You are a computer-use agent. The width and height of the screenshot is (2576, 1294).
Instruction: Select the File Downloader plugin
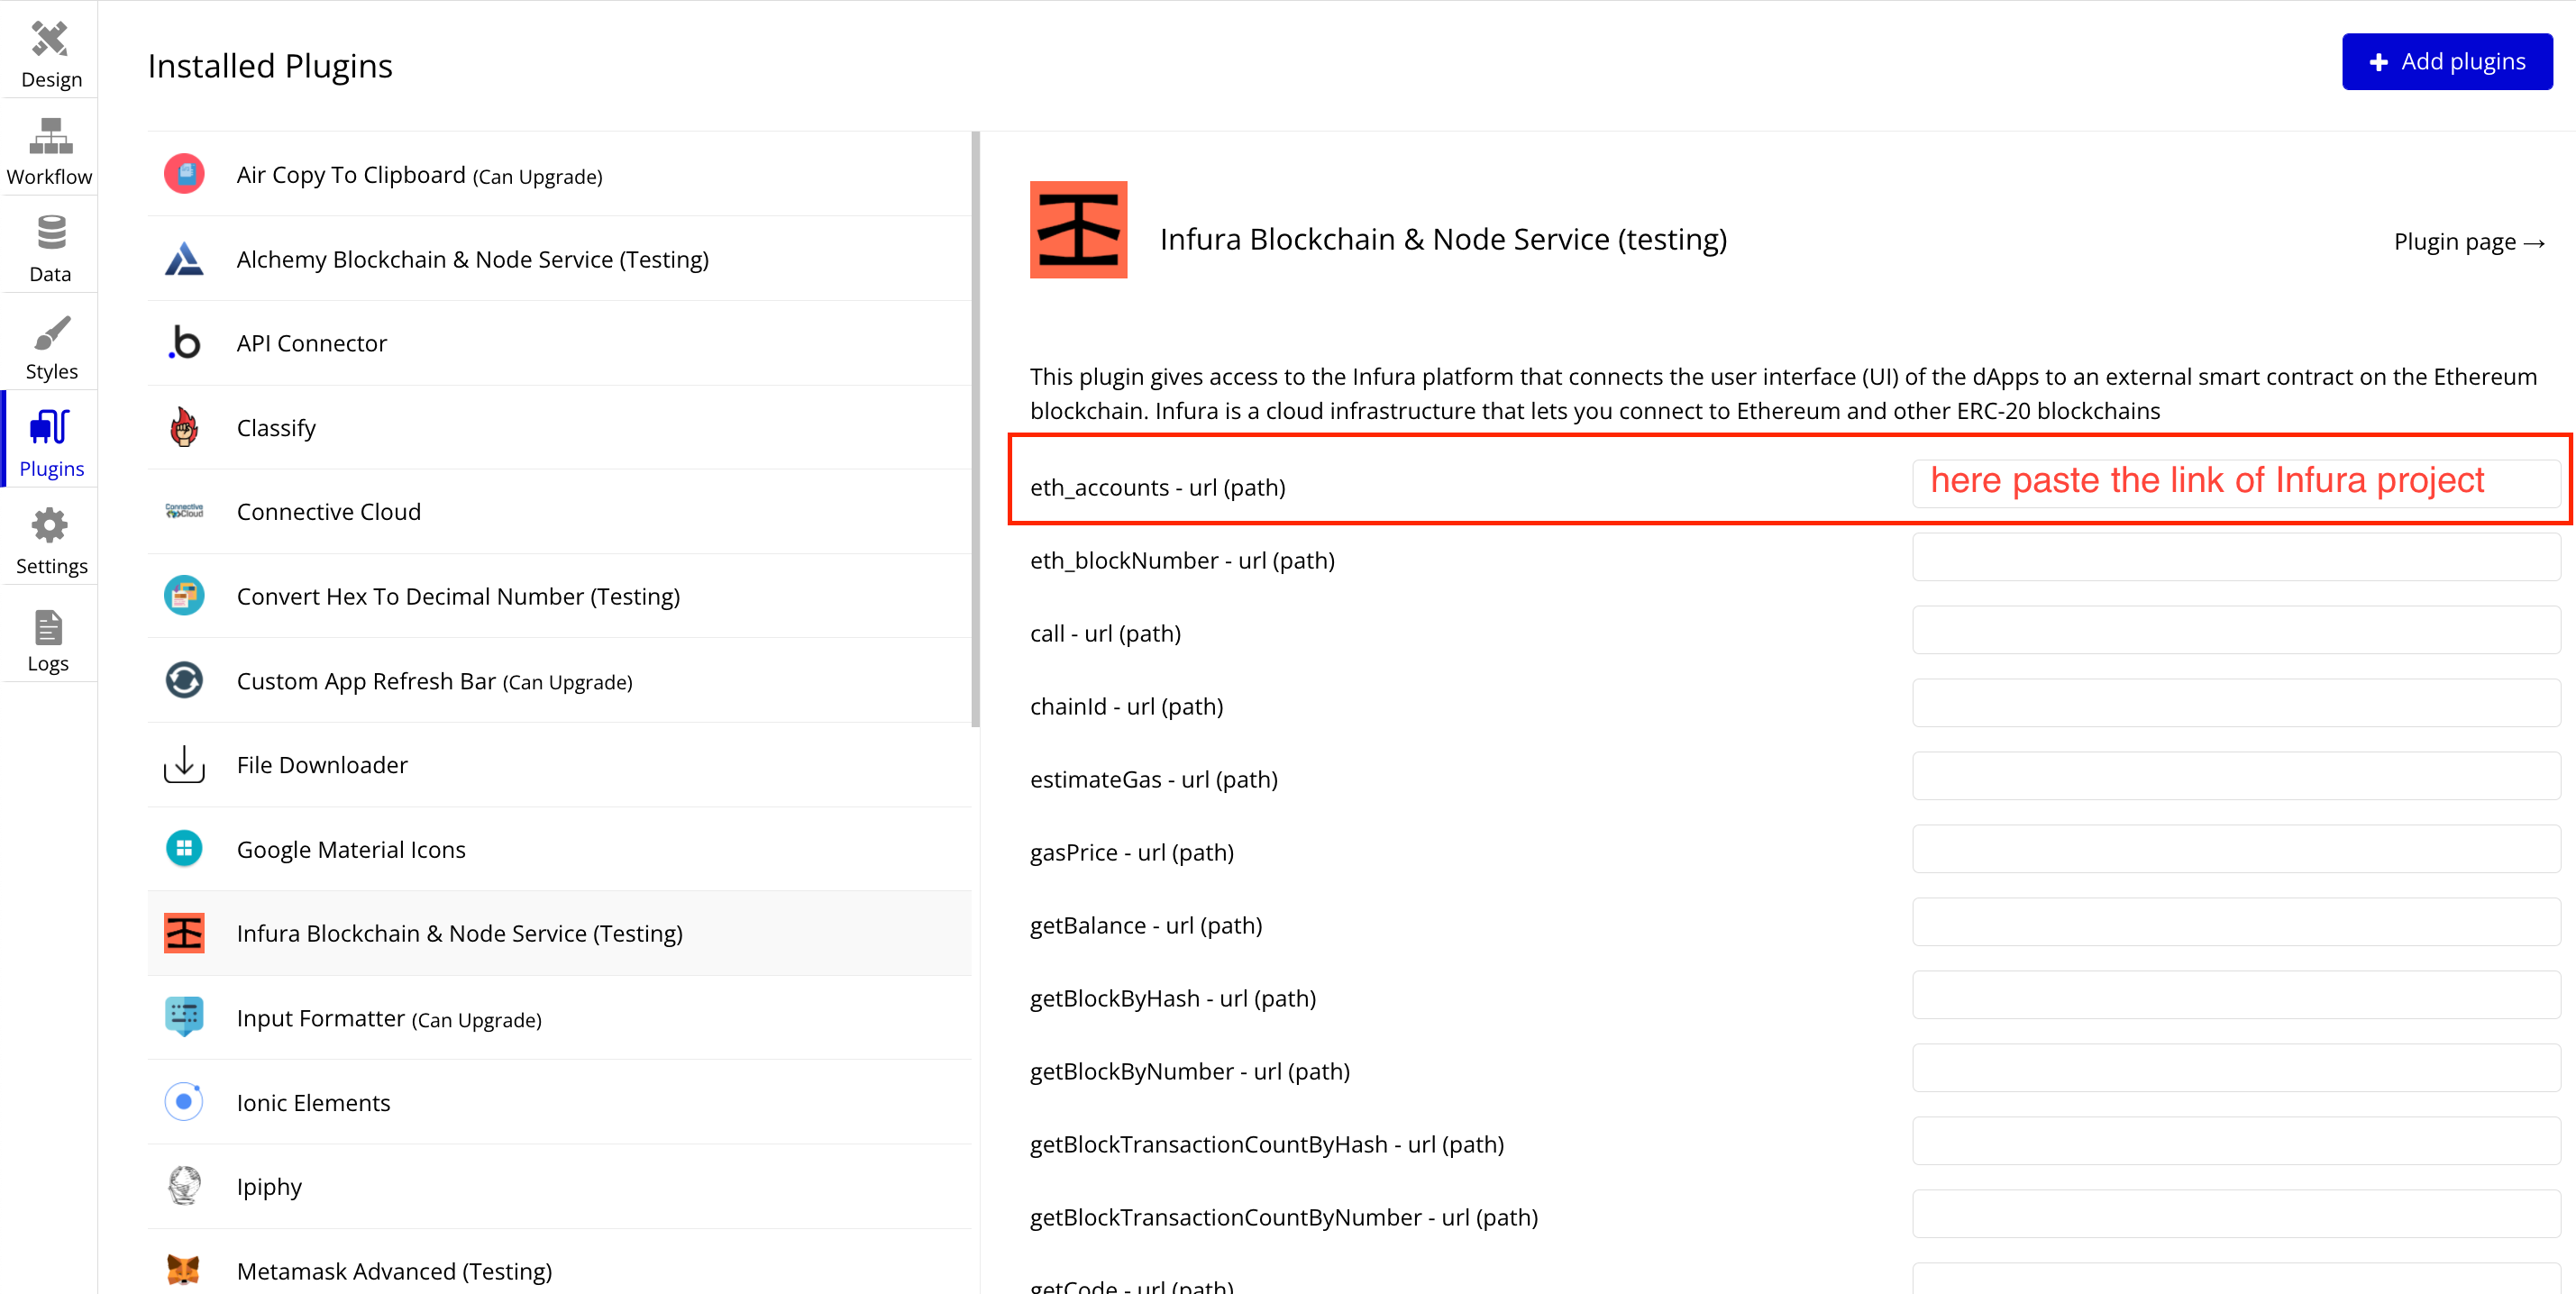pyautogui.click(x=322, y=765)
